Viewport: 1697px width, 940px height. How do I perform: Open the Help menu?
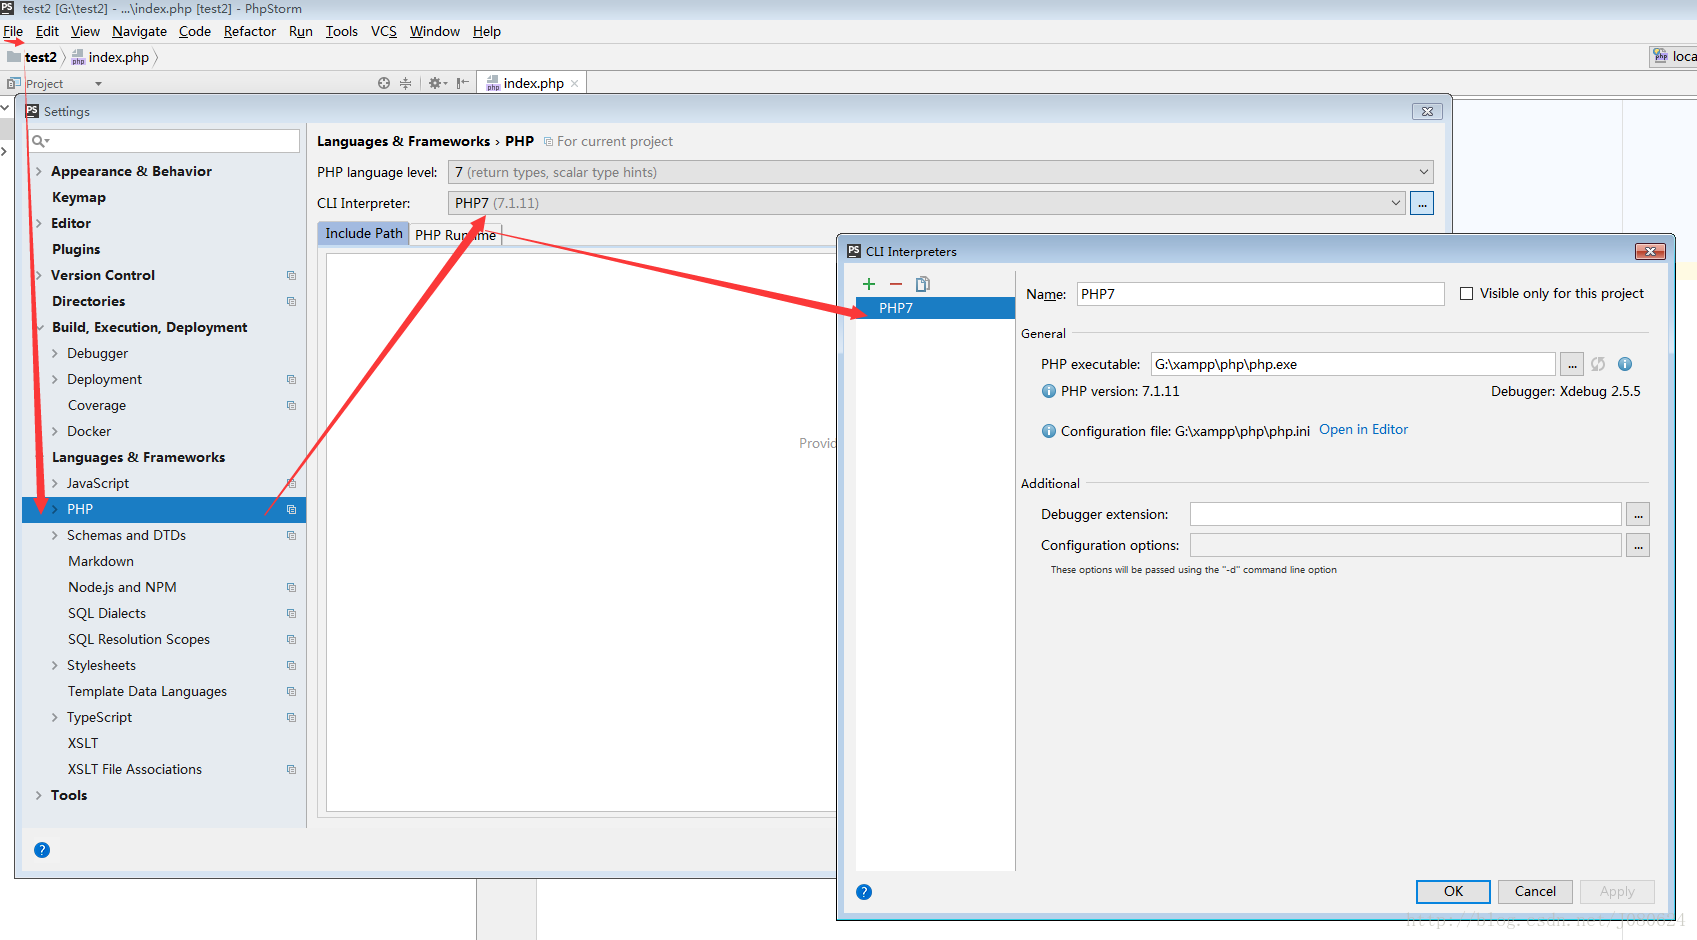pos(487,31)
